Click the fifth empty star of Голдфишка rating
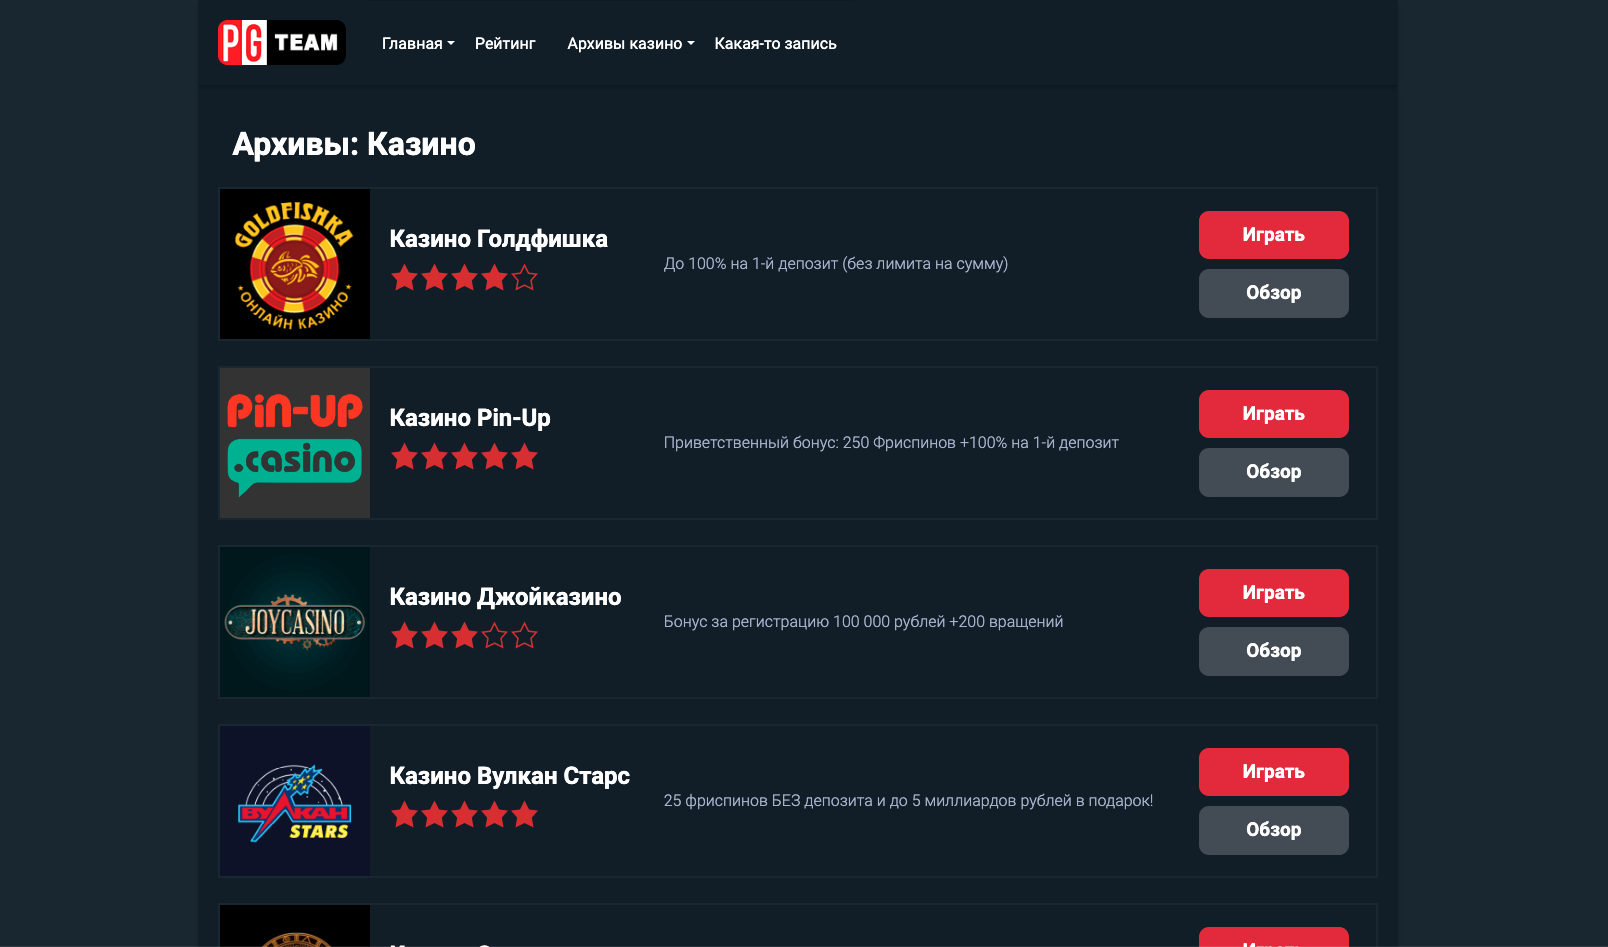1608x947 pixels. (525, 278)
